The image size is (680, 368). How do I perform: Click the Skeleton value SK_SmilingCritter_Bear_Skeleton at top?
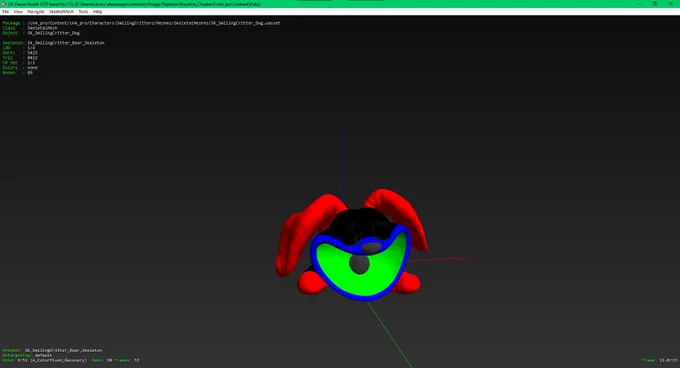66,43
